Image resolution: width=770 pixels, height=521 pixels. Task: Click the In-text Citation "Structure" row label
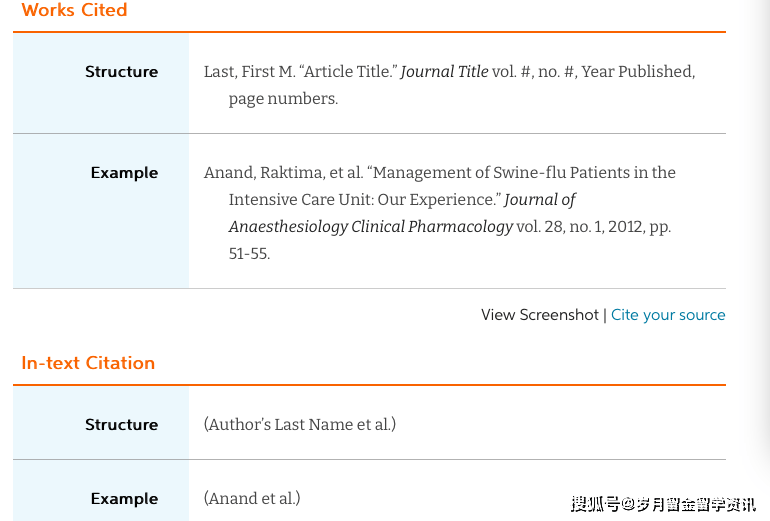coord(121,425)
